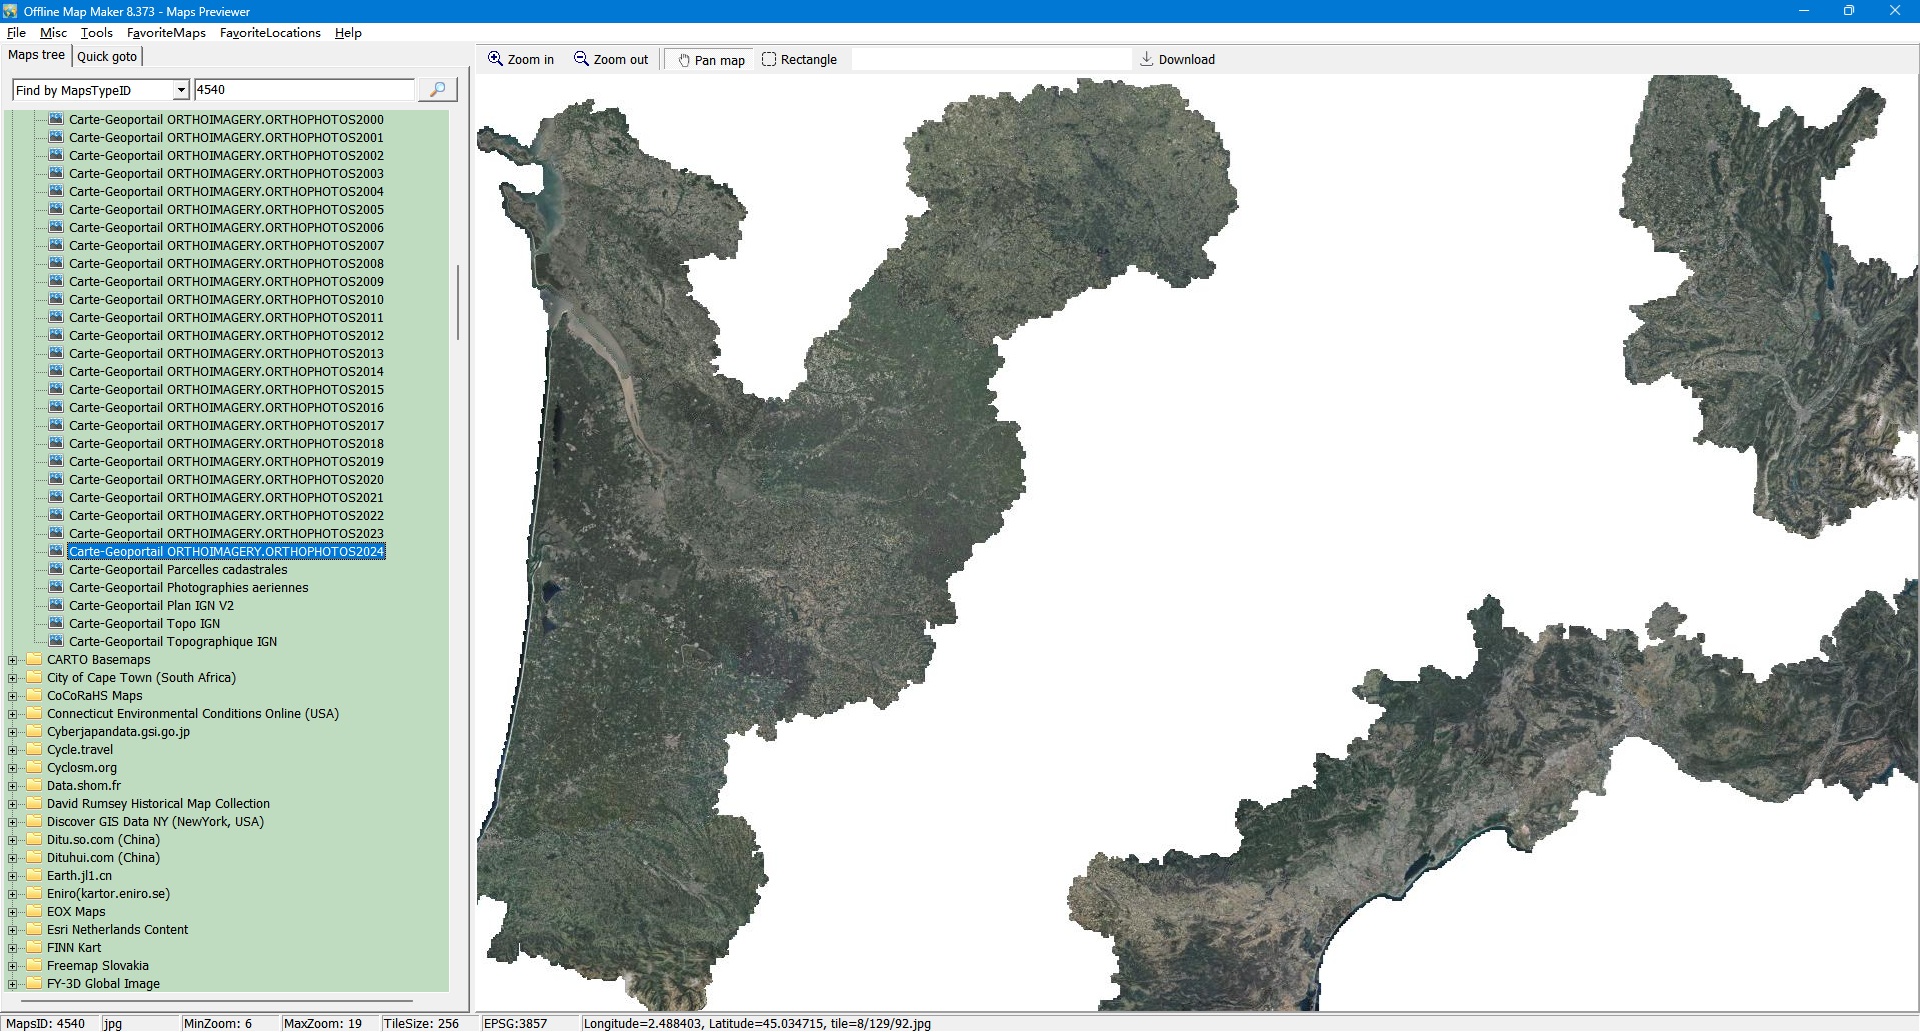The height and width of the screenshot is (1032, 1920).
Task: Click the Zoom out magnifier icon
Action: tap(581, 59)
